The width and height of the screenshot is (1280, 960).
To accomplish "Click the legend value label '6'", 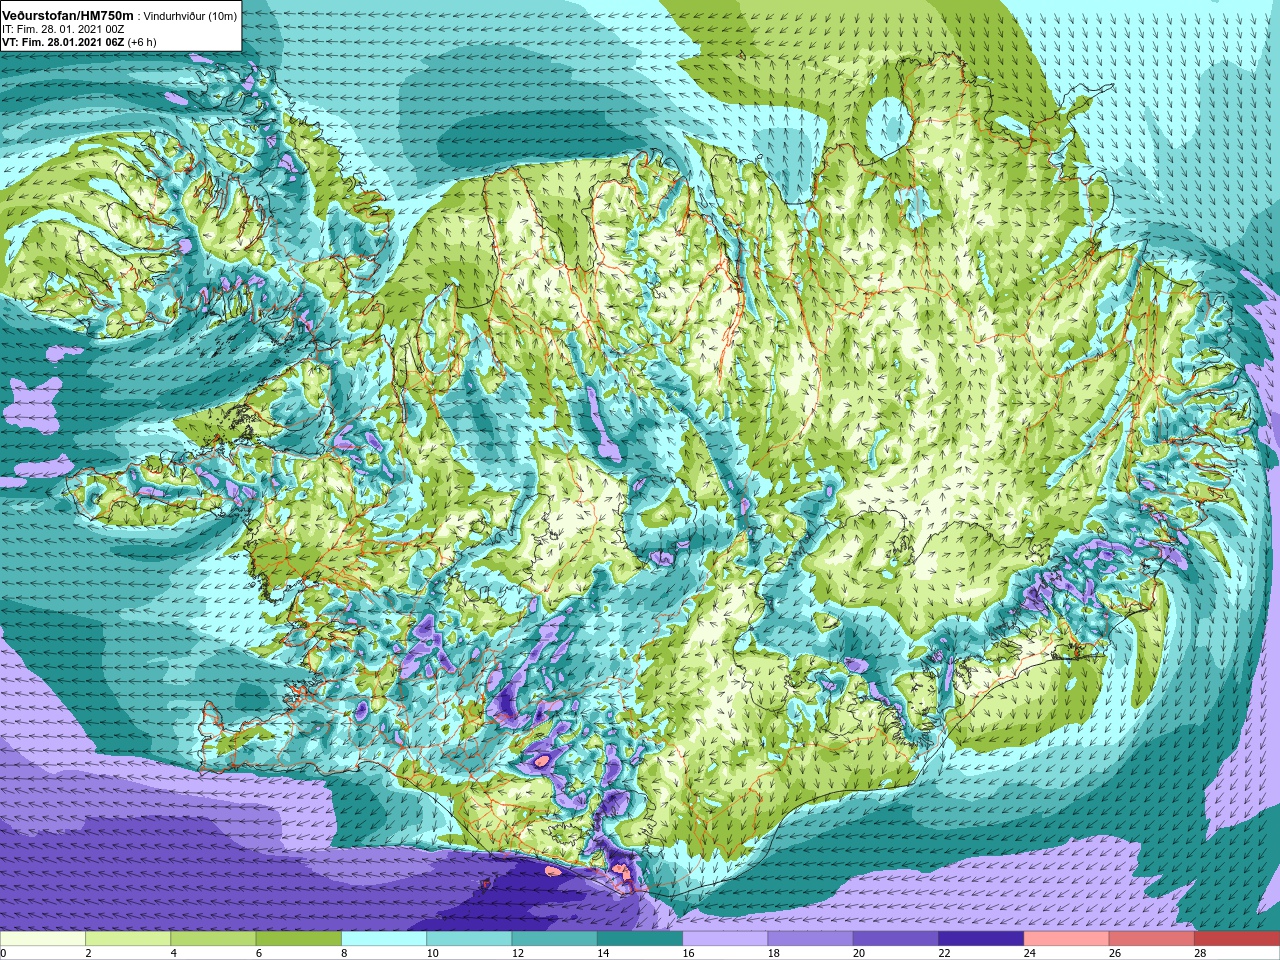I will (258, 953).
